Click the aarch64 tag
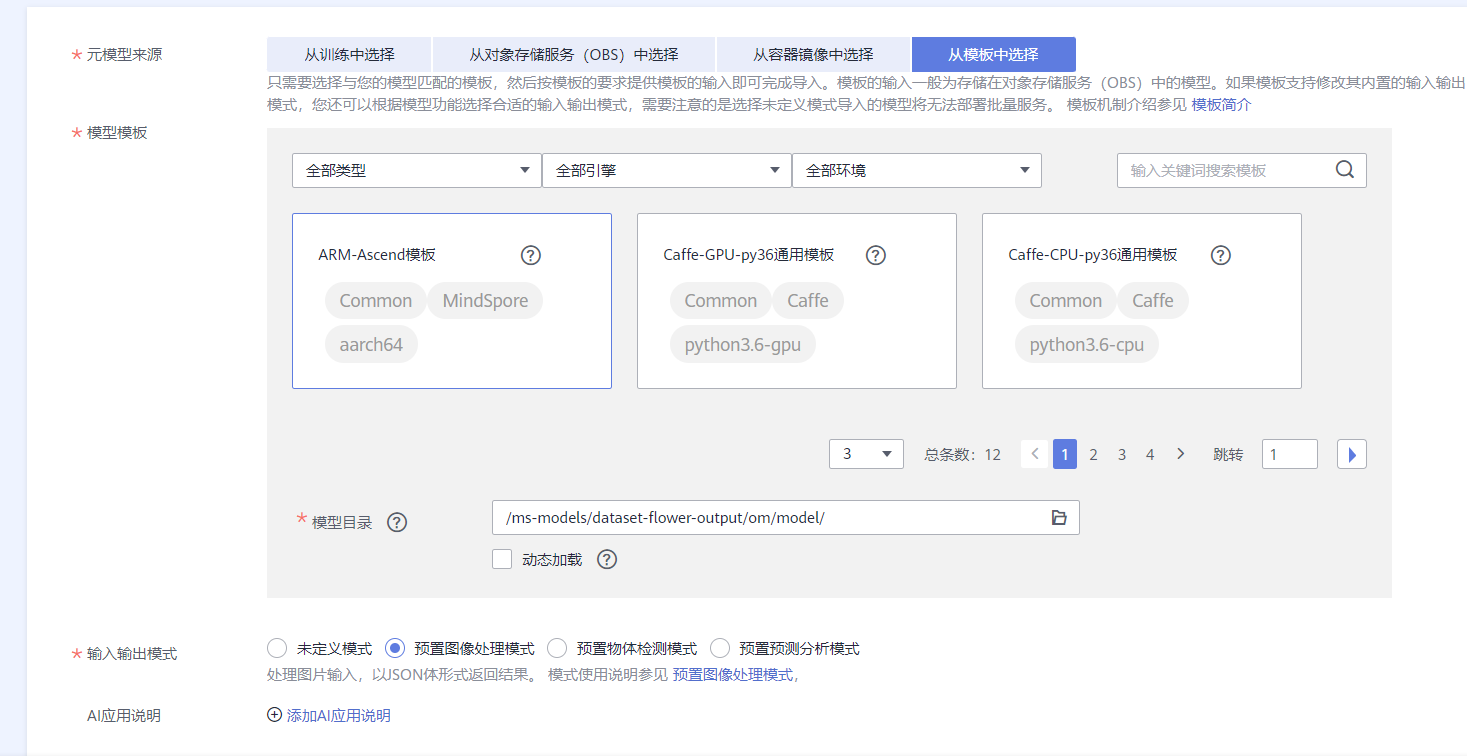Image resolution: width=1467 pixels, height=756 pixels. pos(371,345)
